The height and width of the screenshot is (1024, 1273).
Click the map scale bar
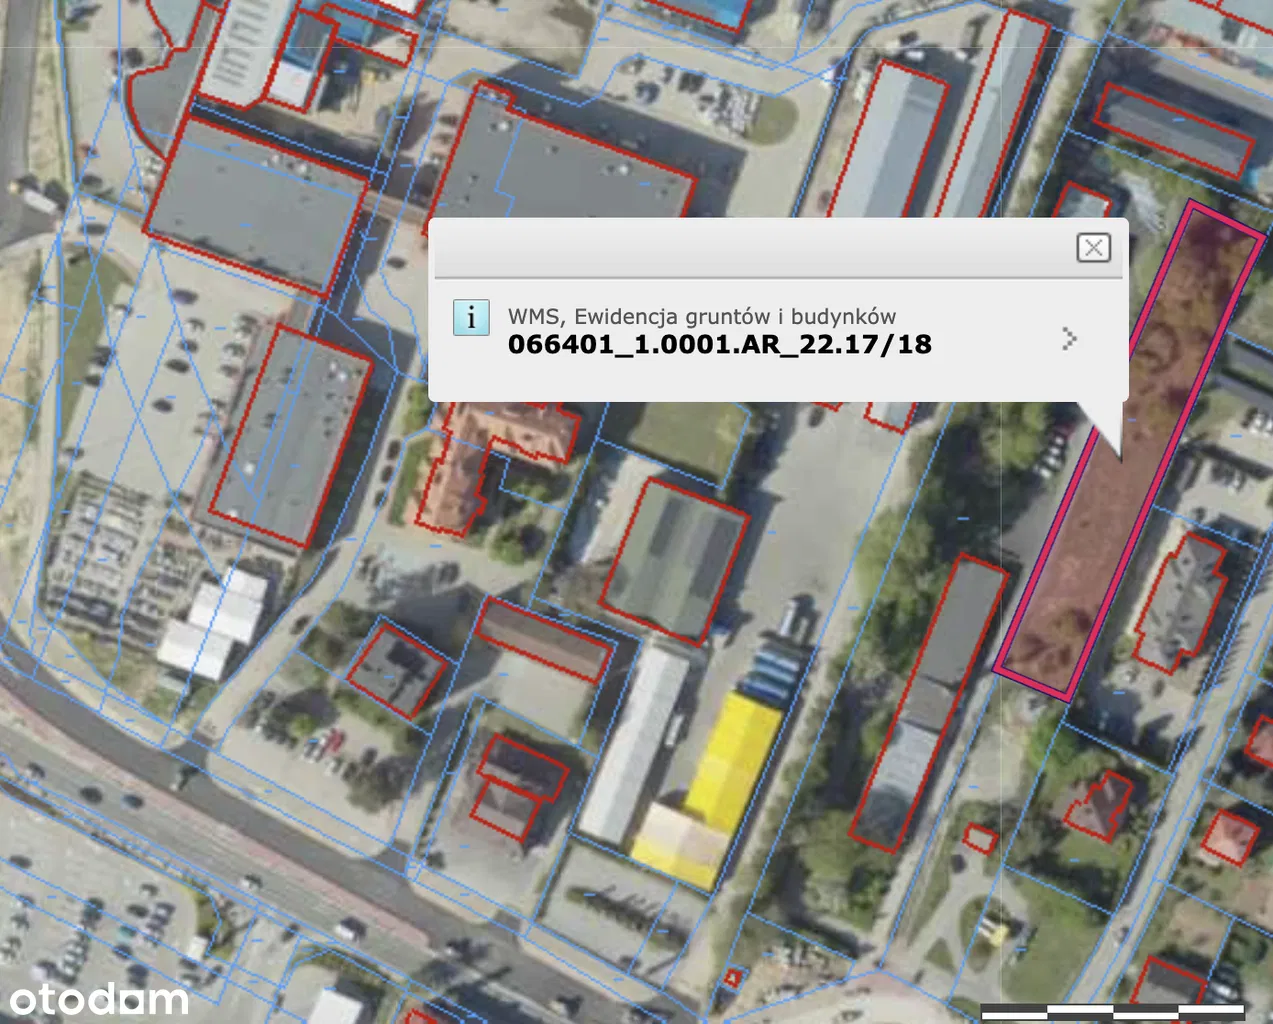pos(1112,1011)
